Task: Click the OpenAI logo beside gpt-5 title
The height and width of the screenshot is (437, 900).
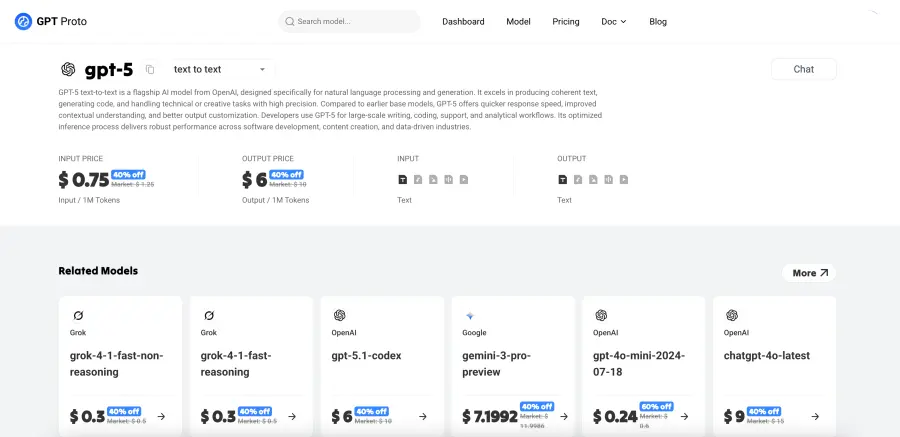Action: pos(68,69)
